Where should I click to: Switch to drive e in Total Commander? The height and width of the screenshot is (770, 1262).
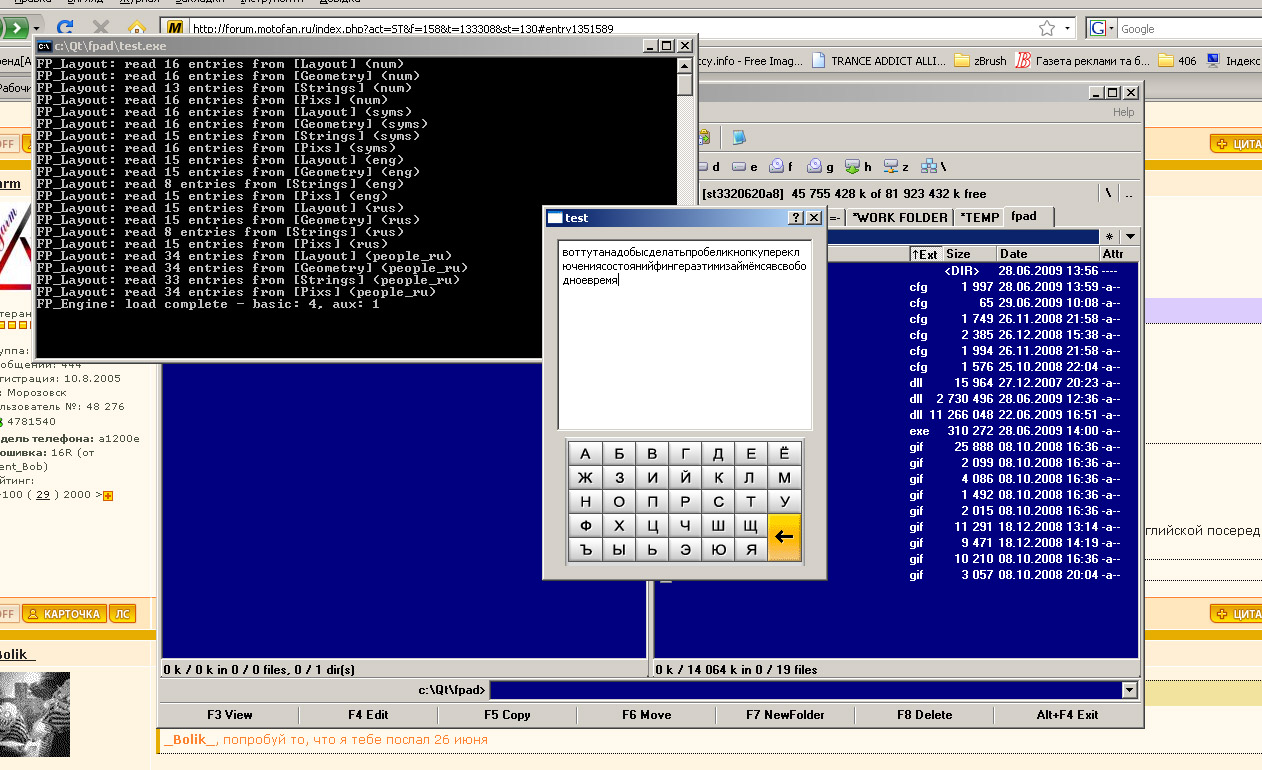pos(745,167)
